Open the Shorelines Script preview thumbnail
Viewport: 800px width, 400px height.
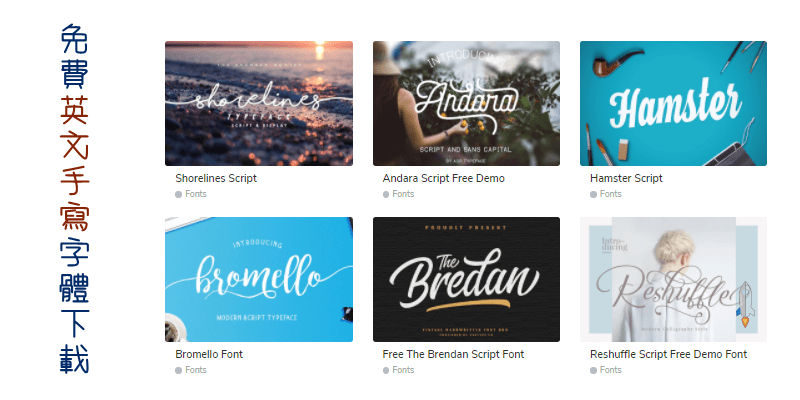click(x=259, y=103)
